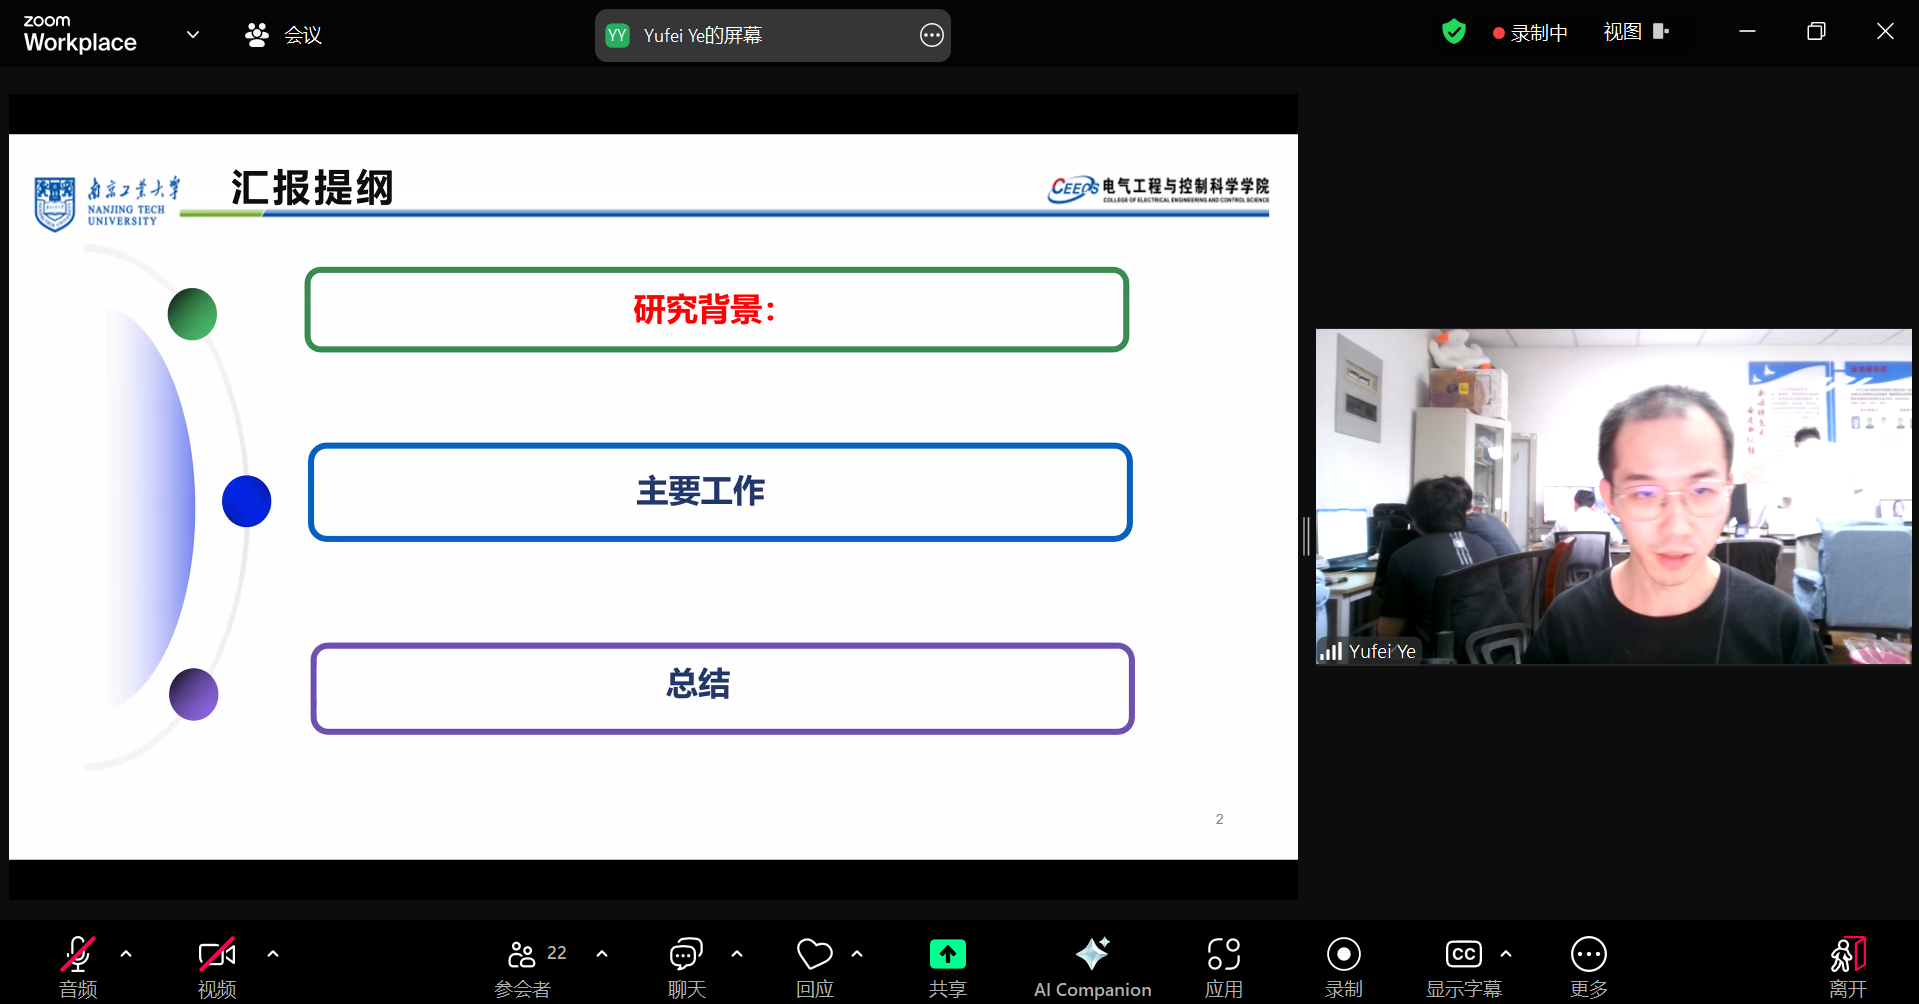Image resolution: width=1919 pixels, height=1004 pixels.
Task: Expand participants options caret
Action: coord(602,954)
